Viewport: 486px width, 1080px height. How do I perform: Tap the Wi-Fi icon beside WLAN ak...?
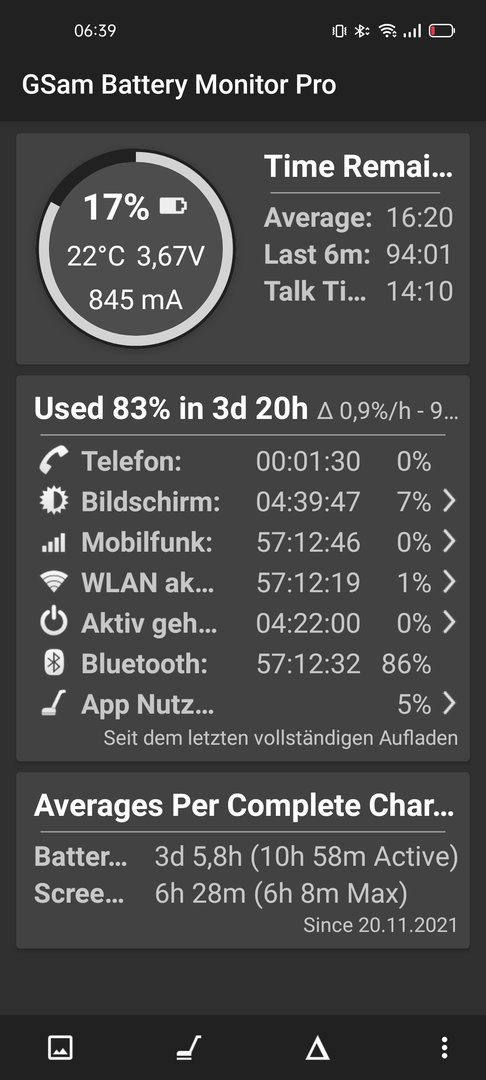pos(54,583)
